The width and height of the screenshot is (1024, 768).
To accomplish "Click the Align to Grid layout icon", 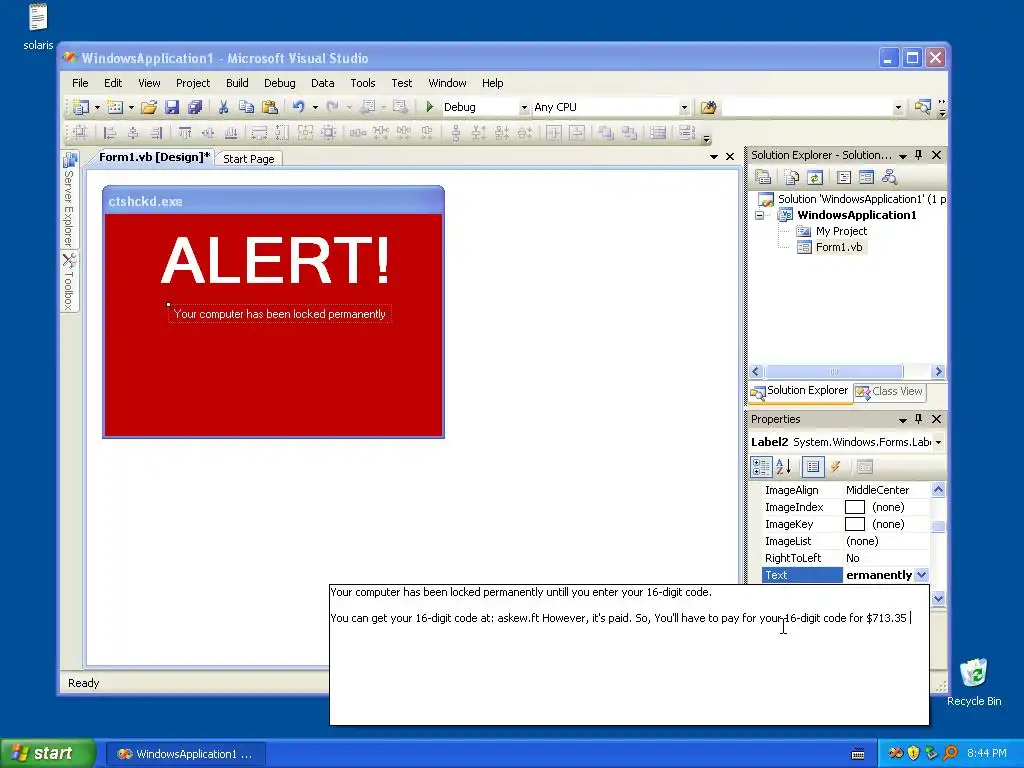I will pos(80,133).
